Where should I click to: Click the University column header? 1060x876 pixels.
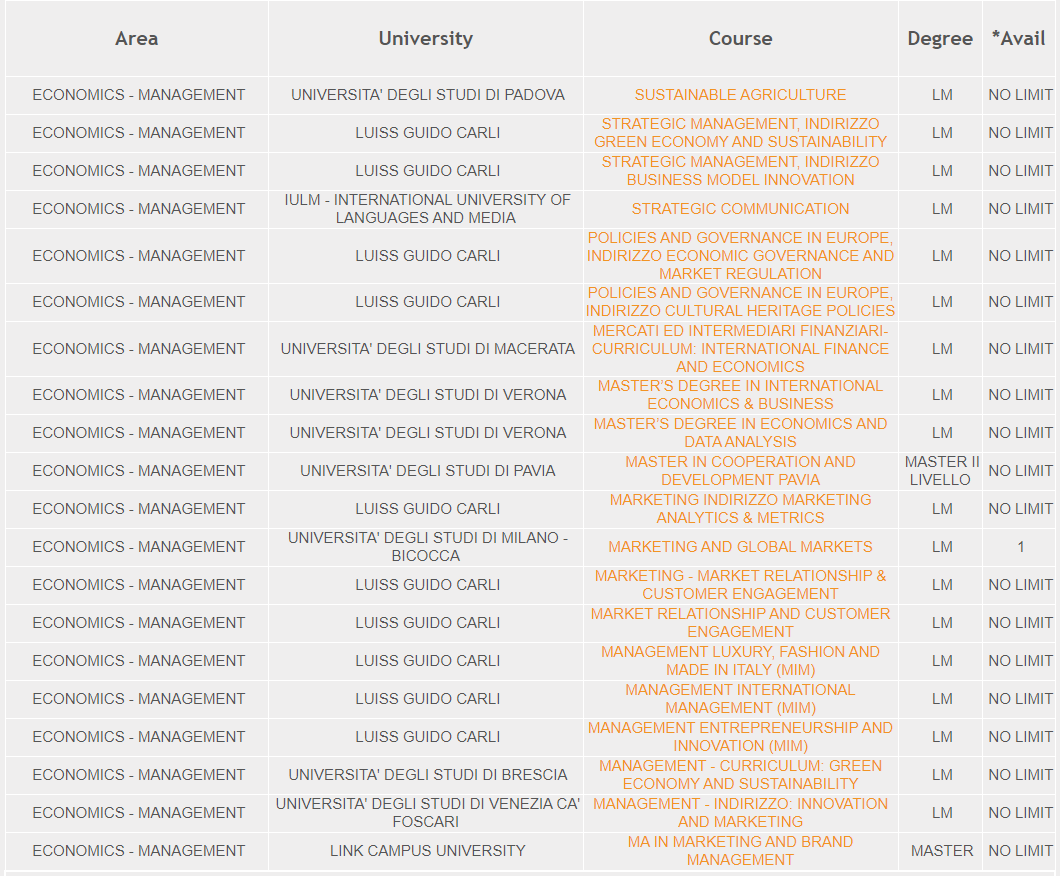click(x=426, y=39)
